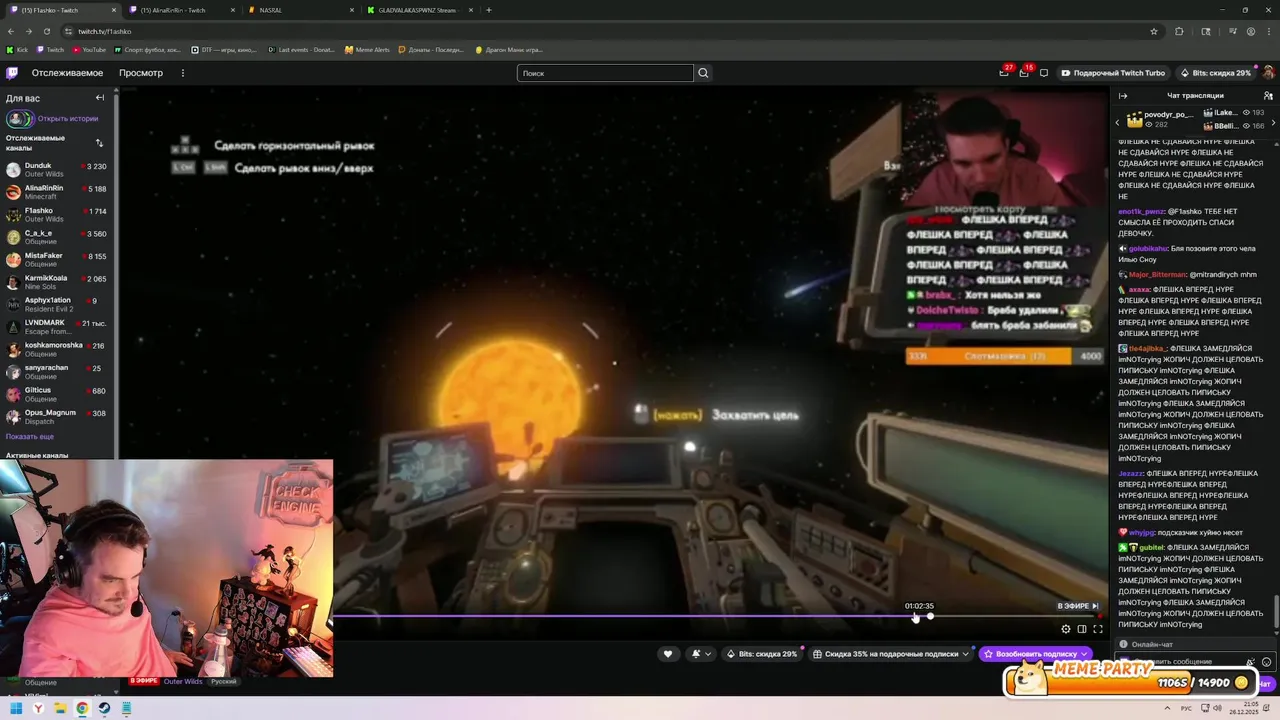The height and width of the screenshot is (720, 1280).
Task: Open the Chrome taskbar icon
Action: 82,708
